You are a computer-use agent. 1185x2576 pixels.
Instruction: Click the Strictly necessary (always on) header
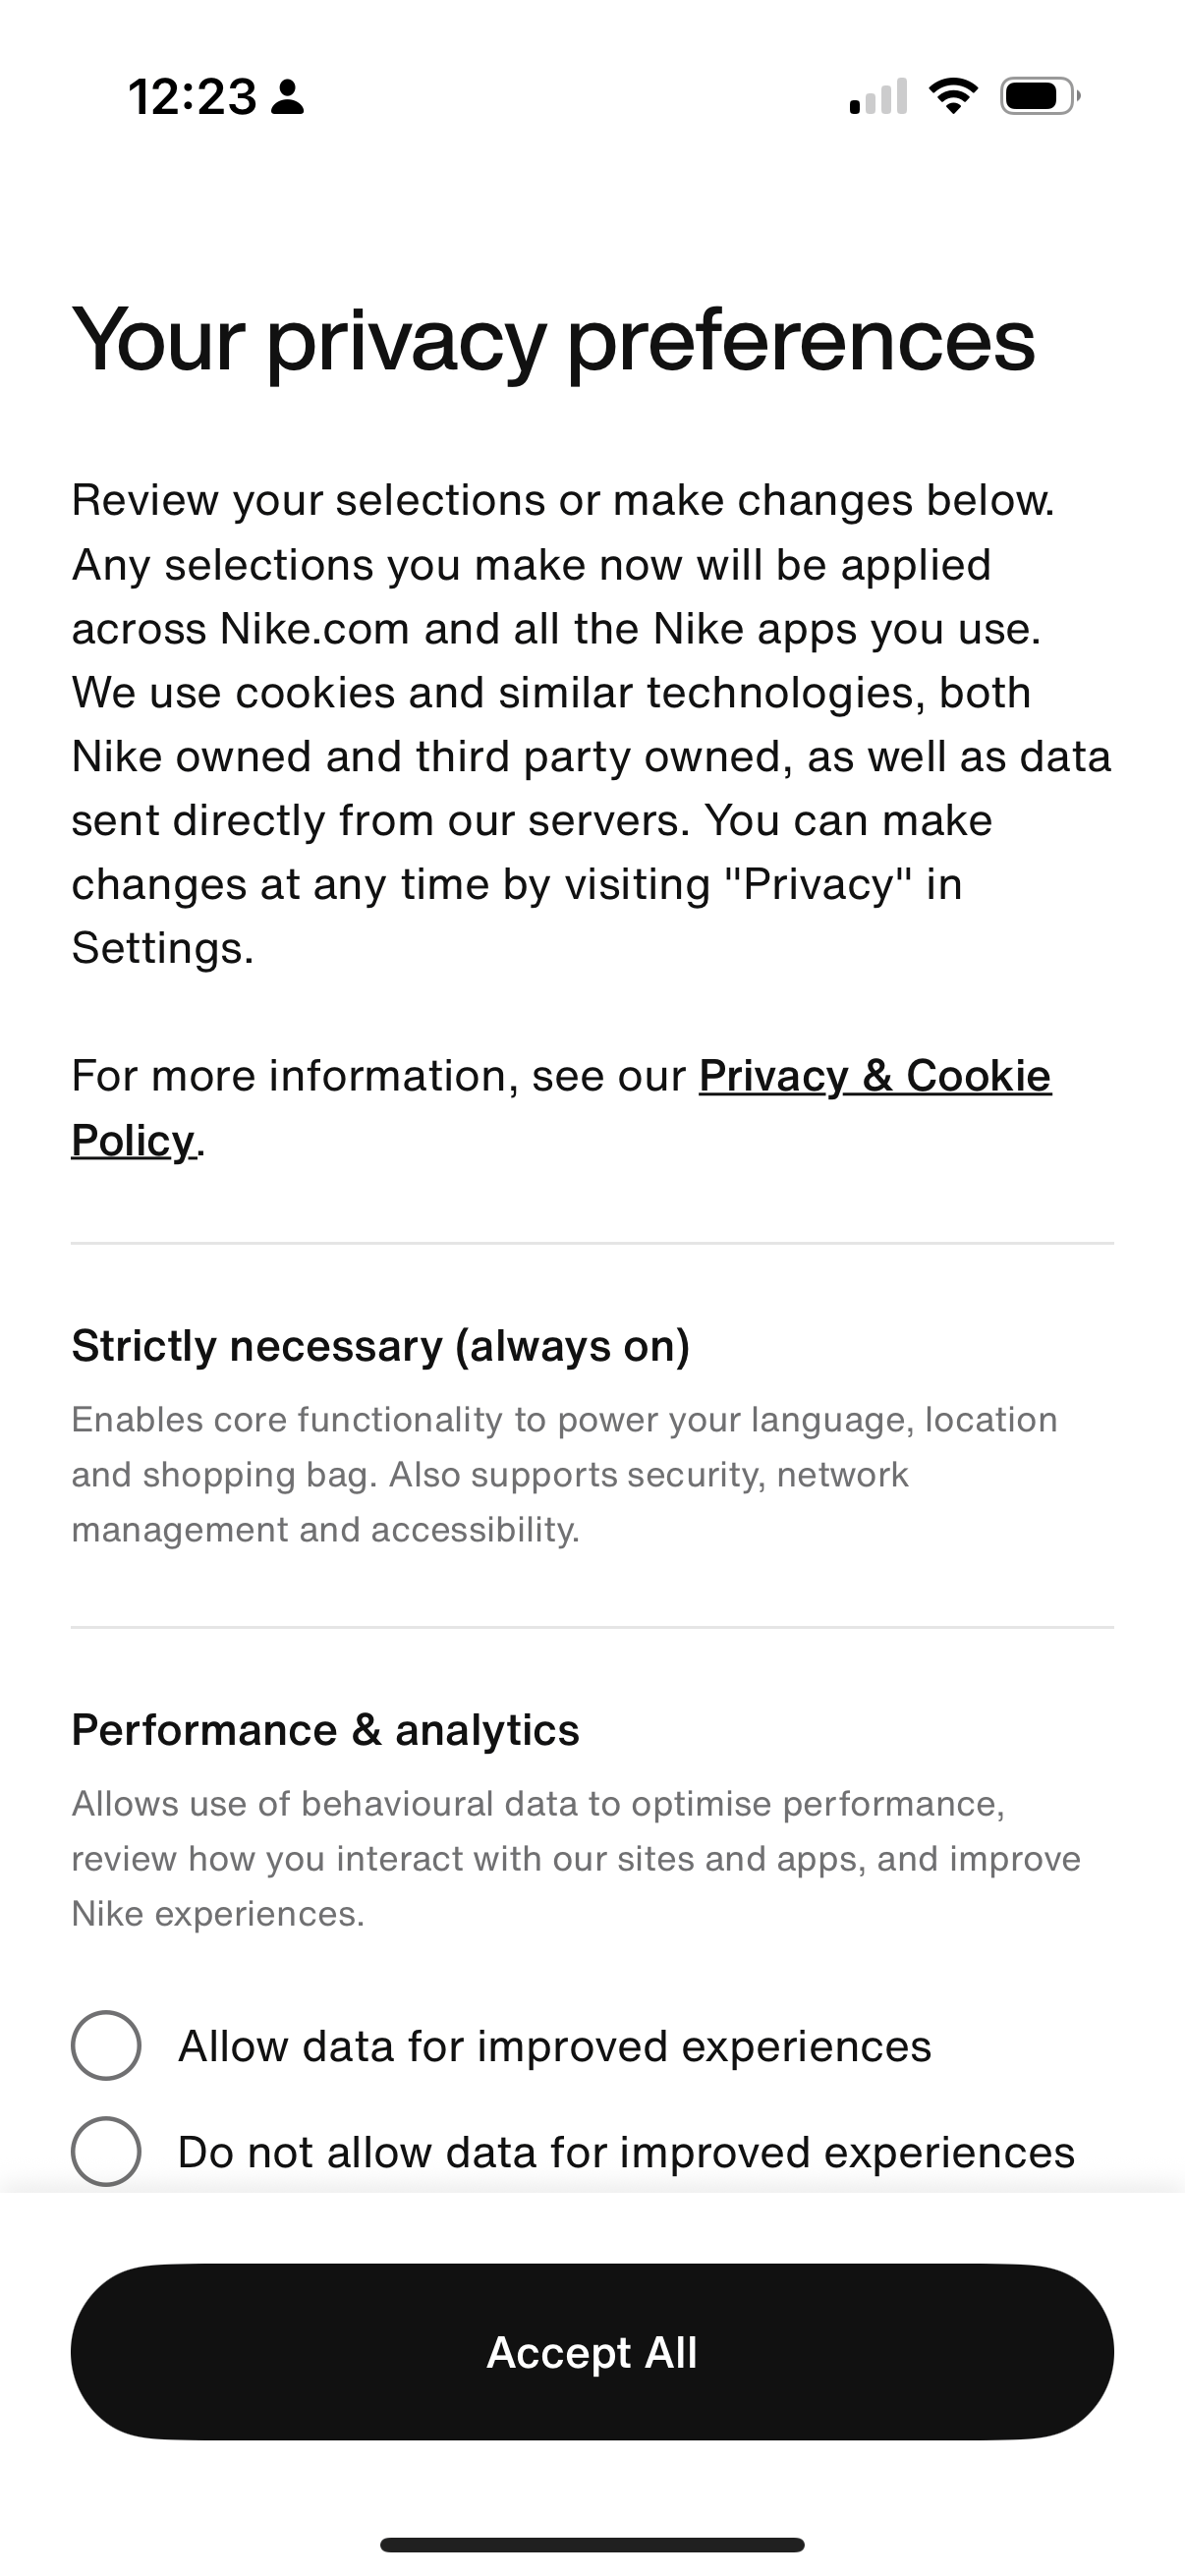tap(380, 1346)
